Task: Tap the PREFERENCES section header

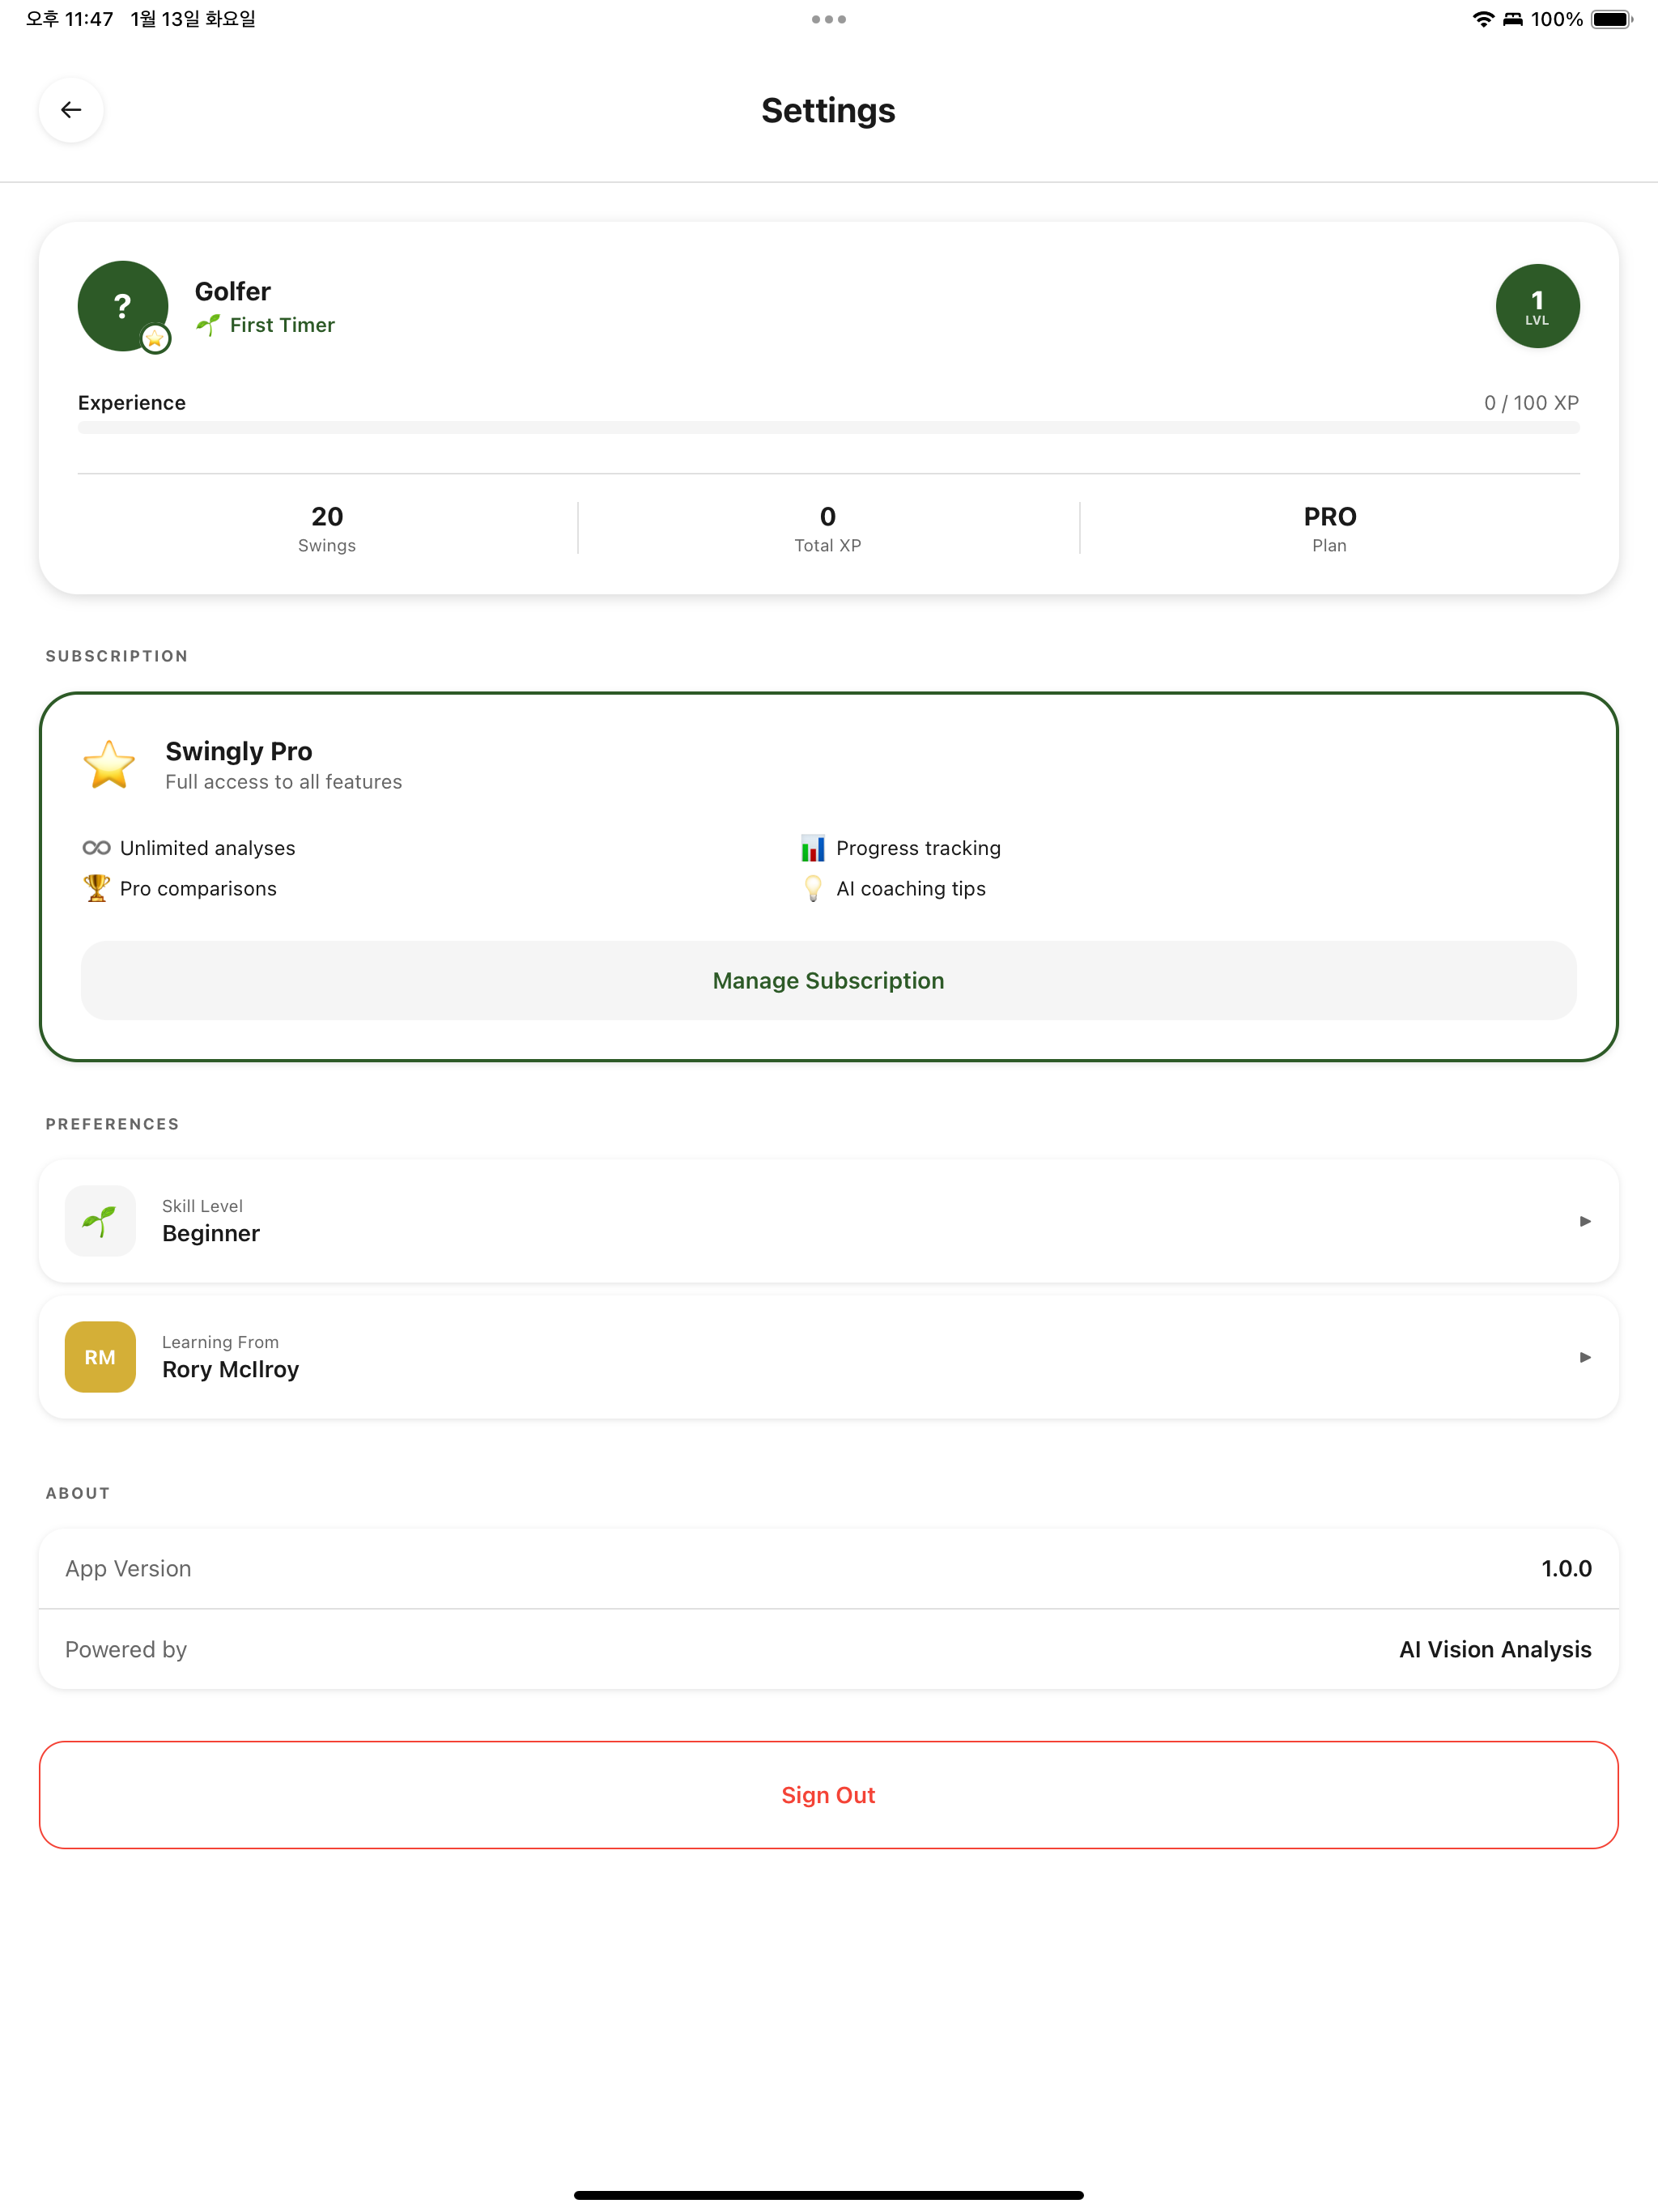Action: coord(113,1124)
